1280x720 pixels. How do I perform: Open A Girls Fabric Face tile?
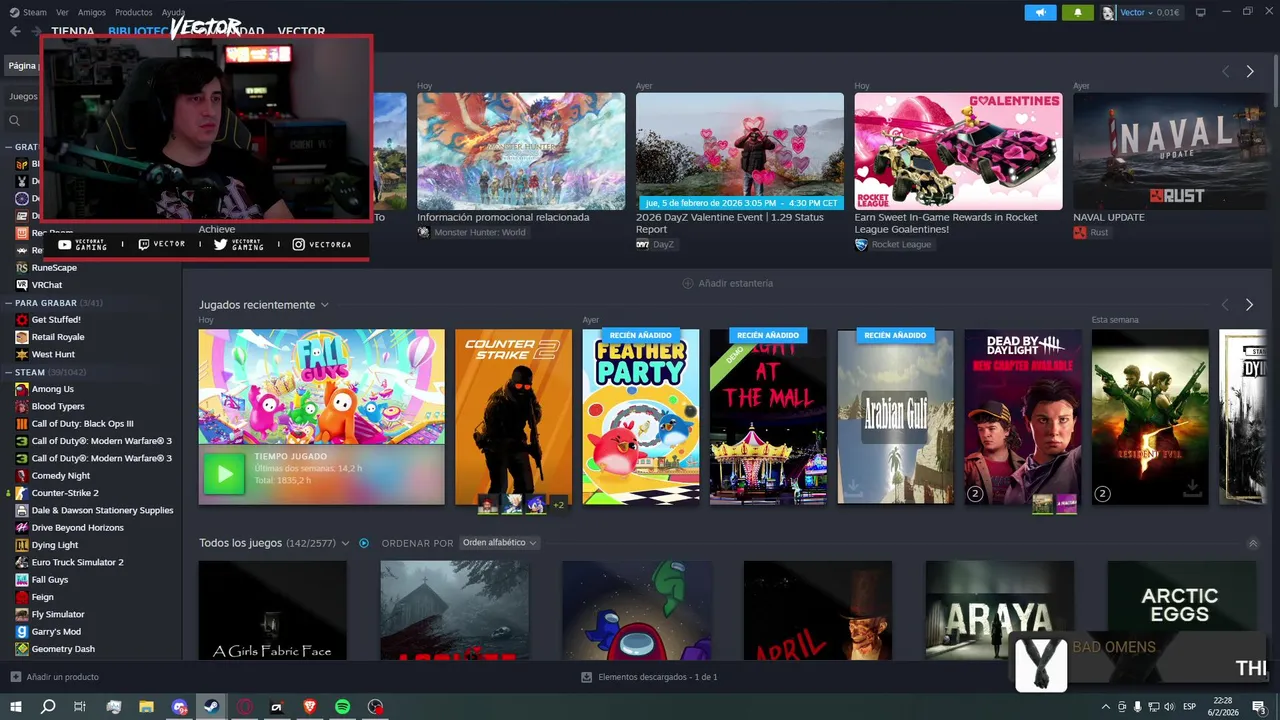[x=273, y=610]
